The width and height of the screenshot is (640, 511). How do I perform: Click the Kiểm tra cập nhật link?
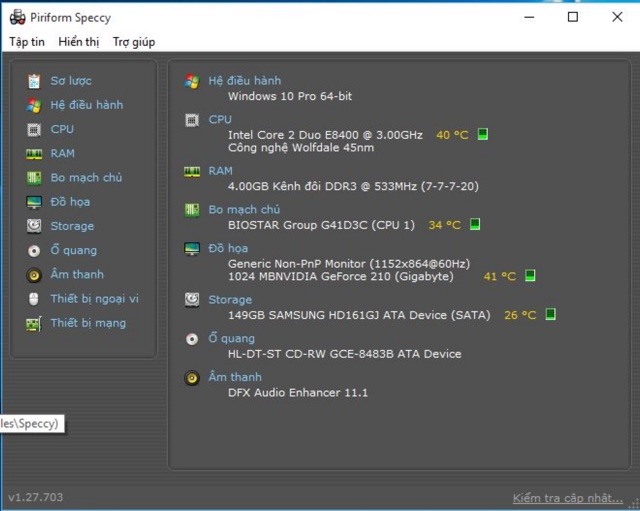[x=568, y=498]
